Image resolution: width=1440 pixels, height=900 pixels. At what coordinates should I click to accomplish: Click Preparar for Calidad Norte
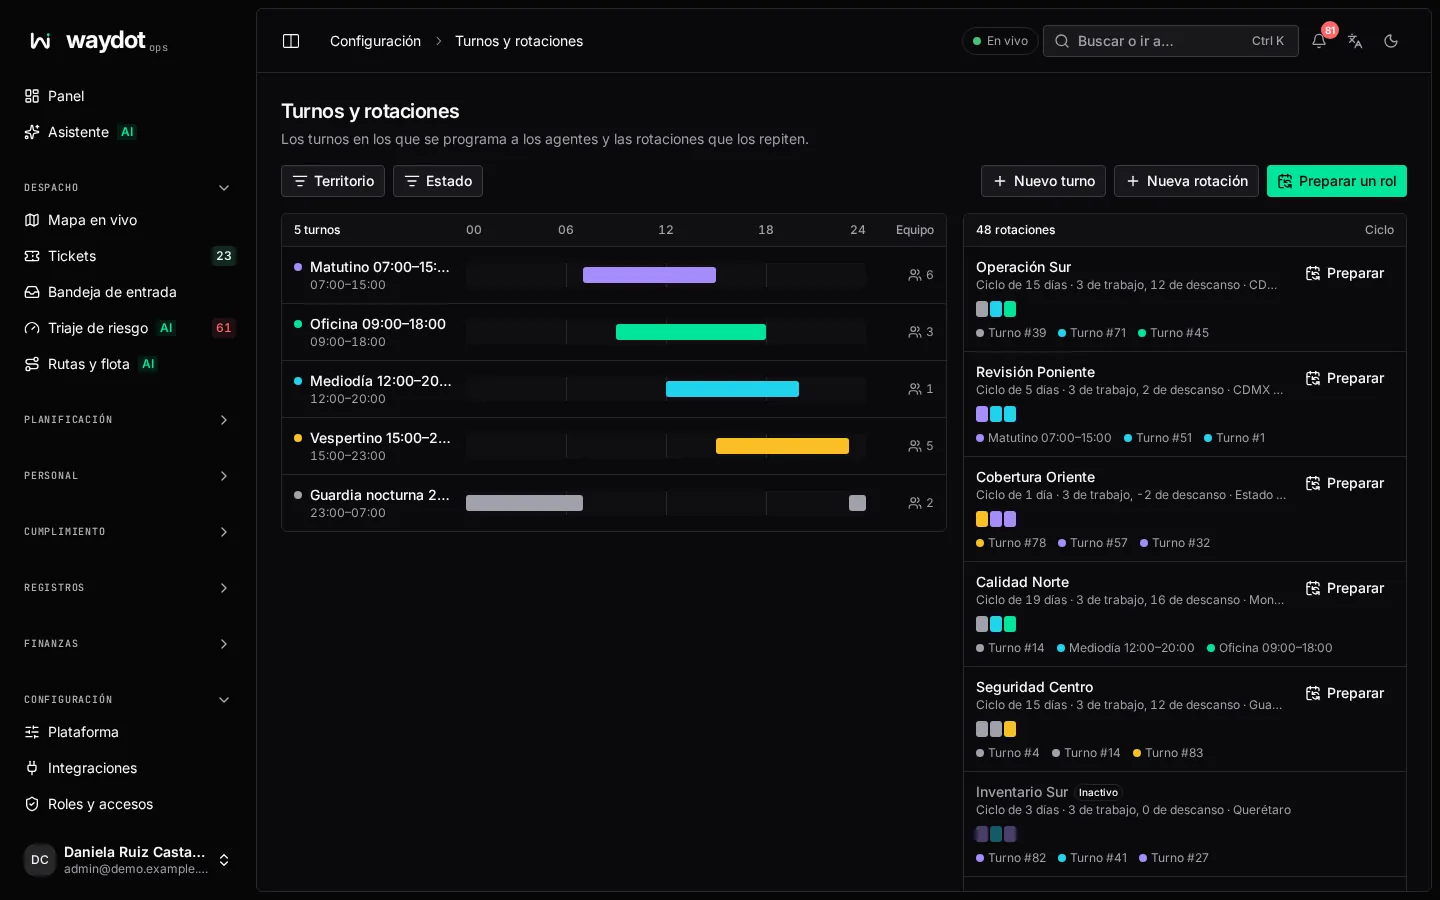[1345, 588]
